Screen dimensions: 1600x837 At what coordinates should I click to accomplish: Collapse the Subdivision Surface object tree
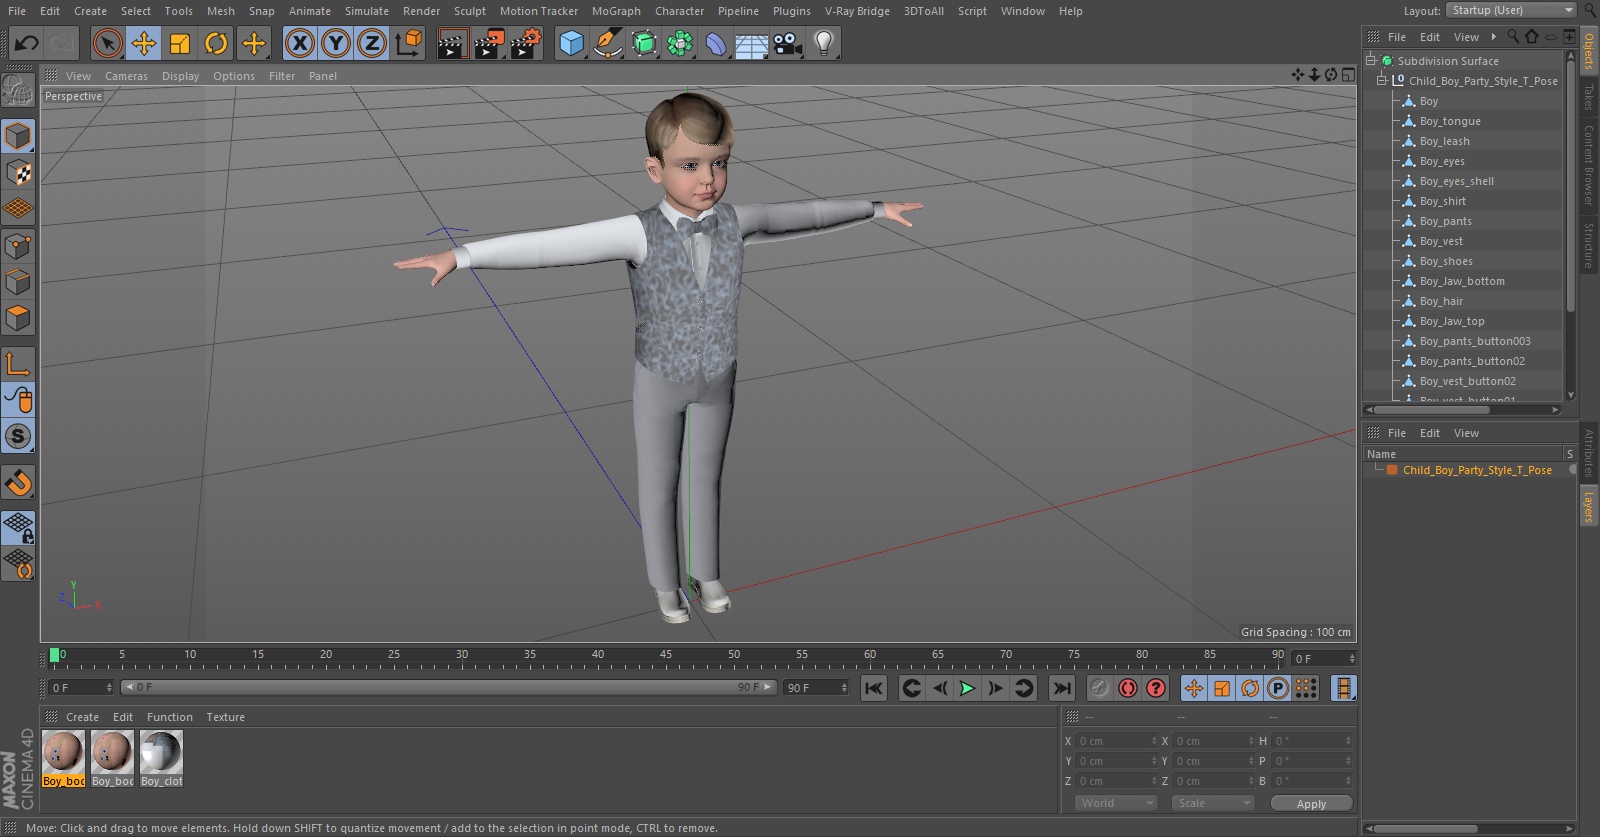(1371, 60)
